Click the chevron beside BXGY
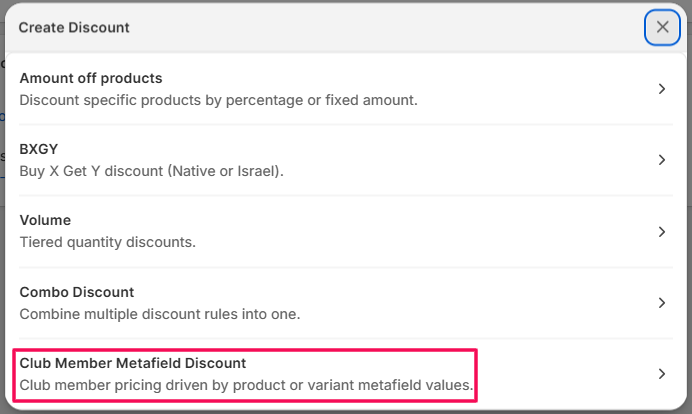This screenshot has width=692, height=414. coord(662,160)
